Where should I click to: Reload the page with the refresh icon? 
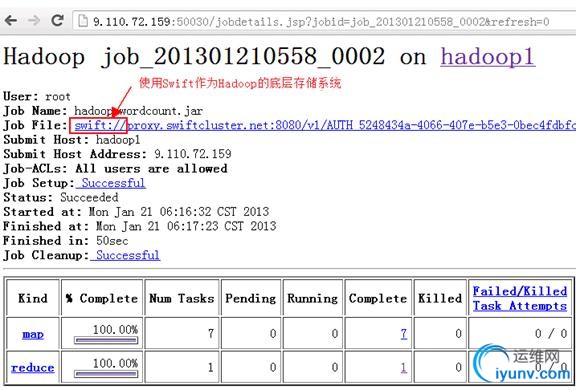point(57,20)
